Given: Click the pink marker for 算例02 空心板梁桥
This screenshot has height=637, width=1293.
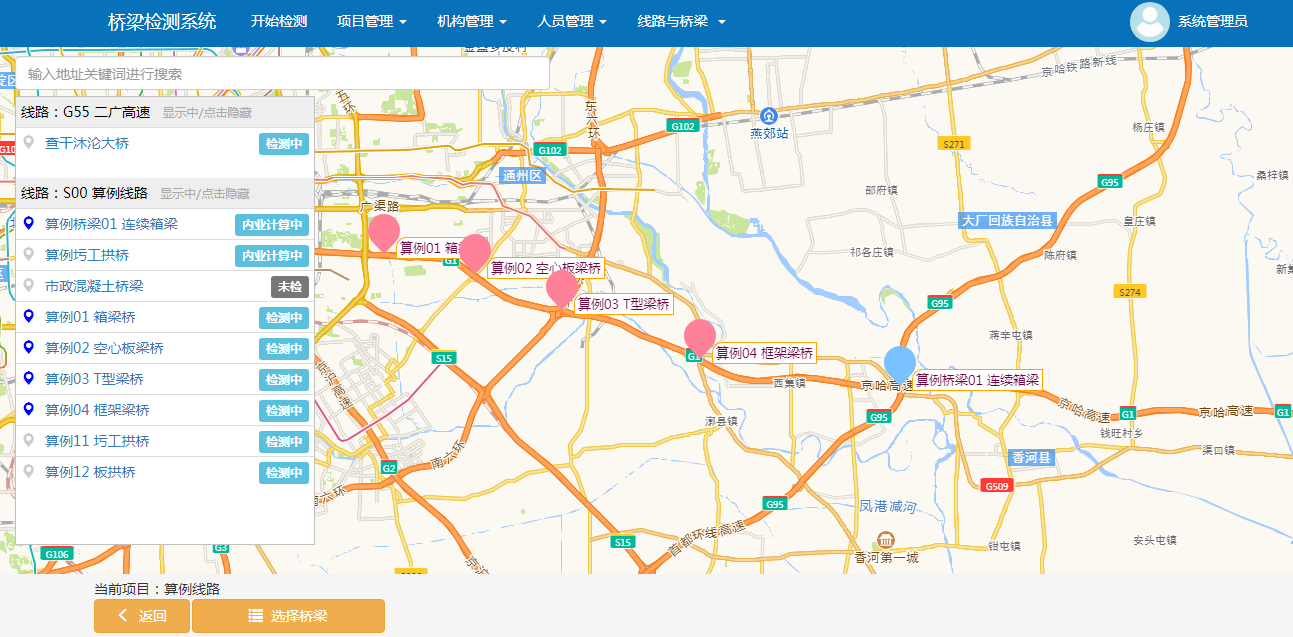Looking at the screenshot, I should coord(474,251).
